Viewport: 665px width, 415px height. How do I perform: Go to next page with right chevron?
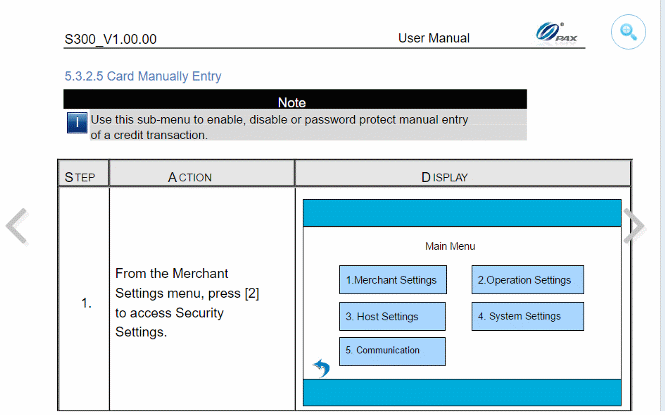(x=635, y=225)
